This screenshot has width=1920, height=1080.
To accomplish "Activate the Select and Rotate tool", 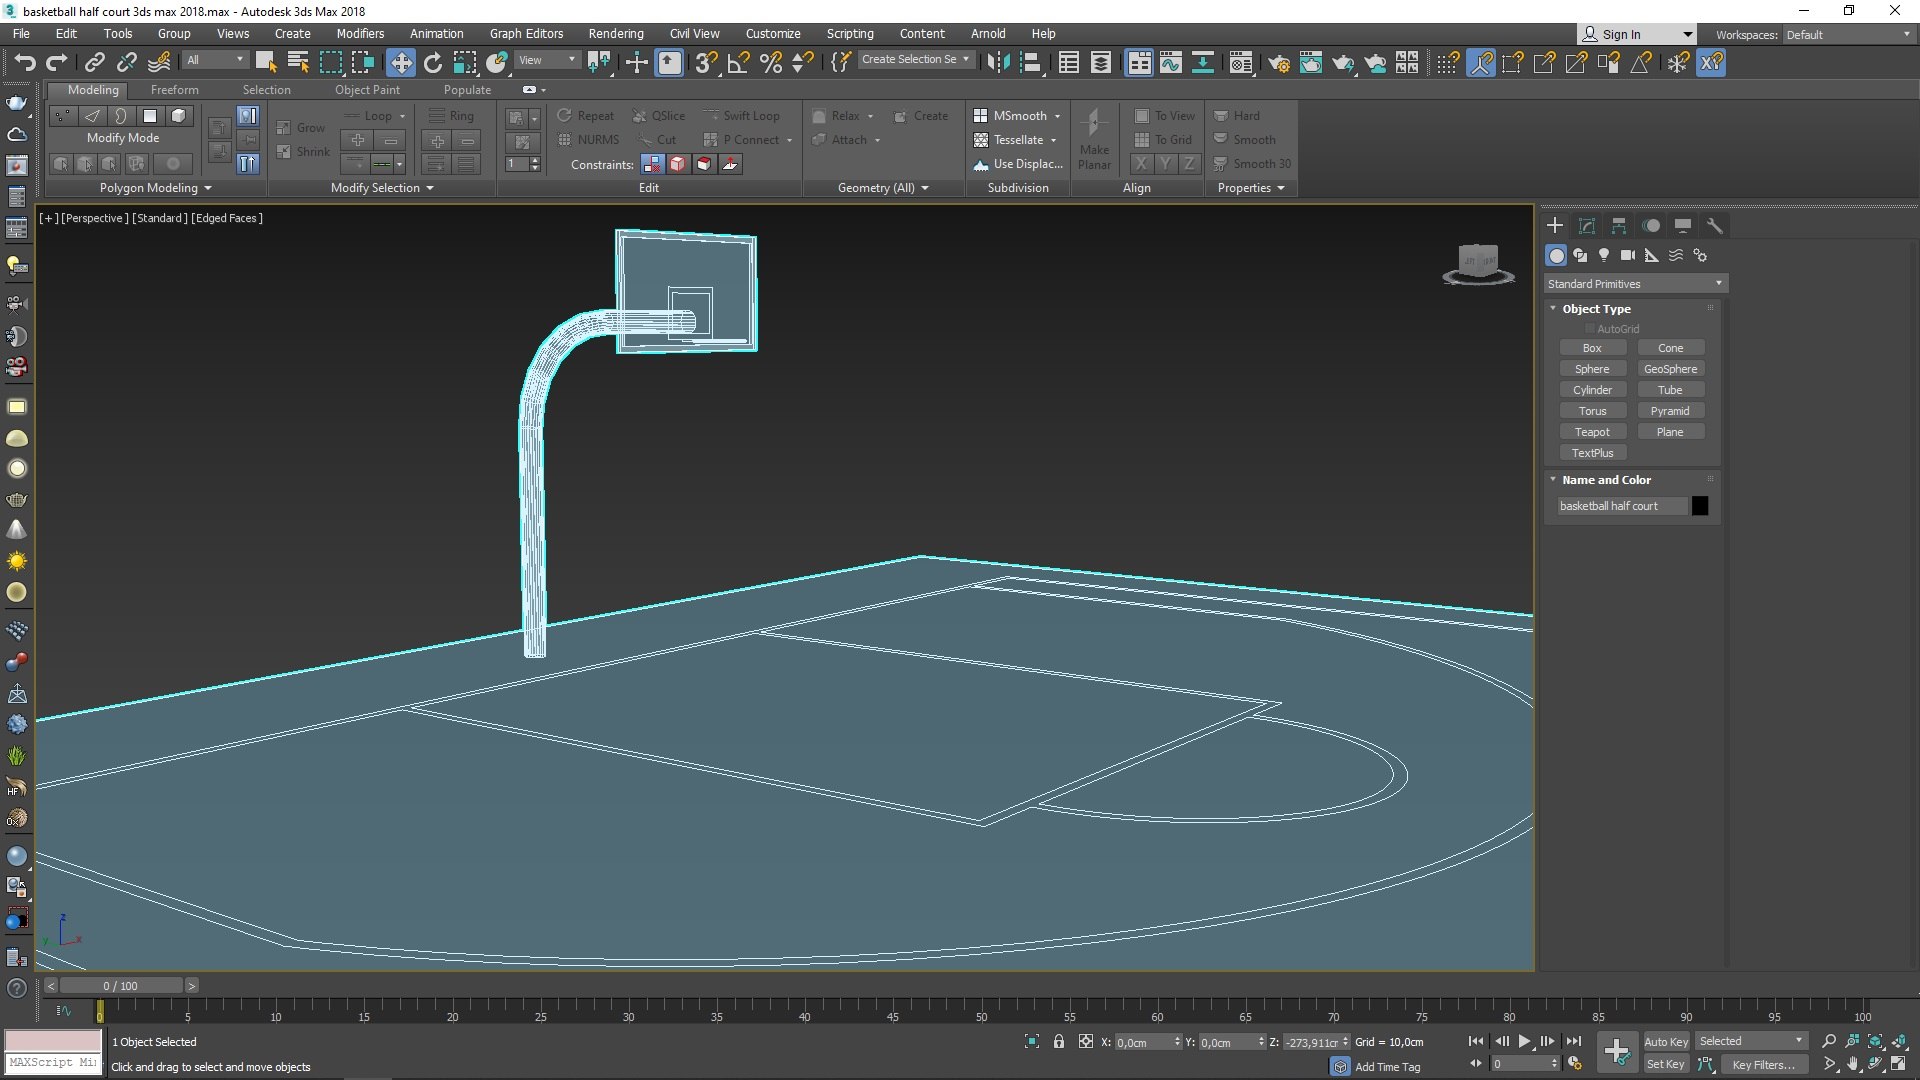I will pyautogui.click(x=432, y=62).
